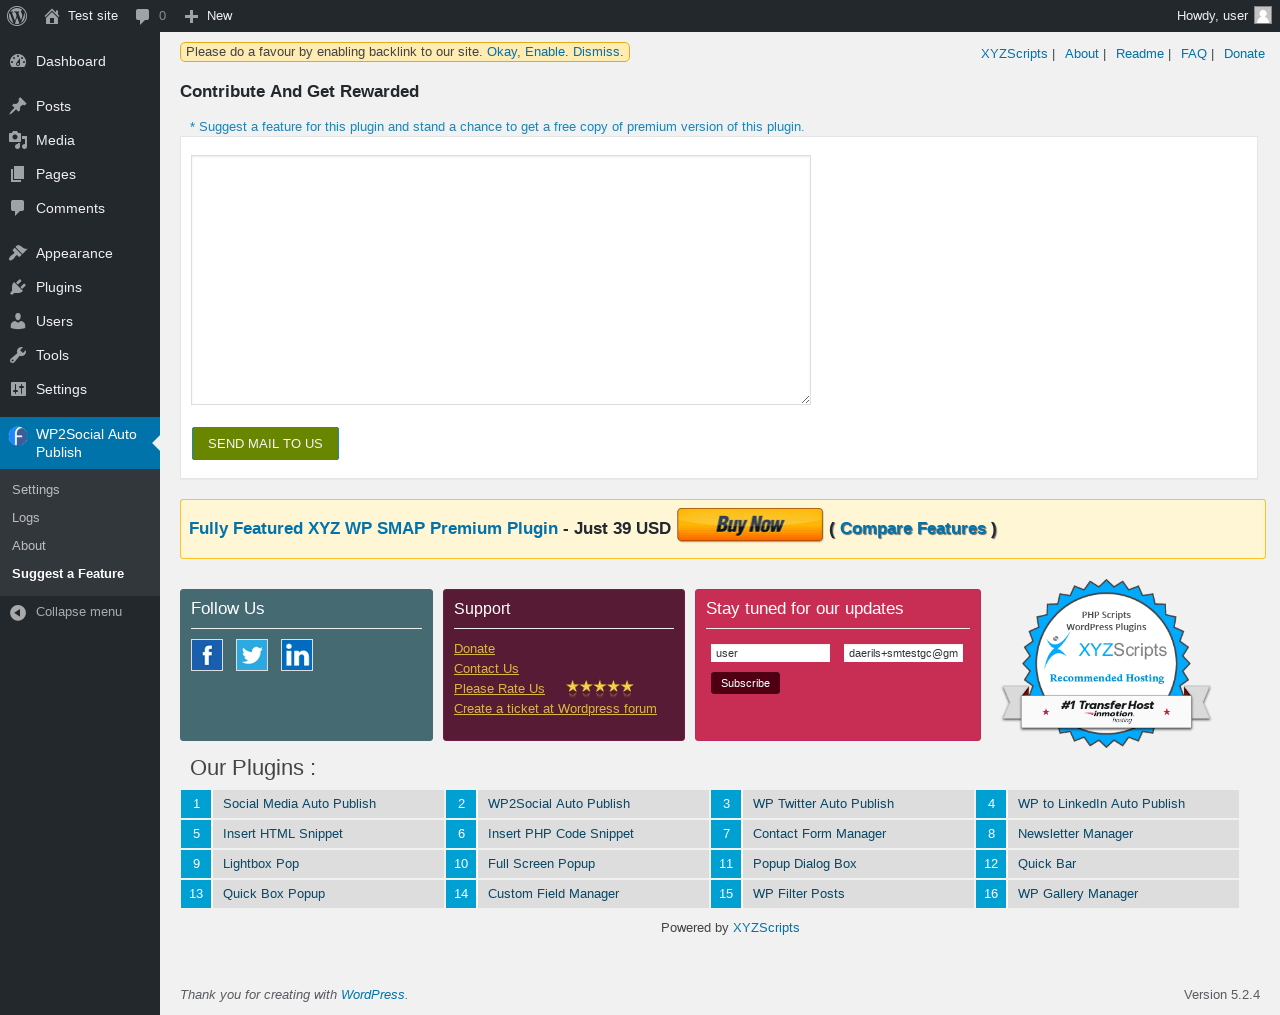
Task: Open the Twitter follow icon
Action: [x=252, y=655]
